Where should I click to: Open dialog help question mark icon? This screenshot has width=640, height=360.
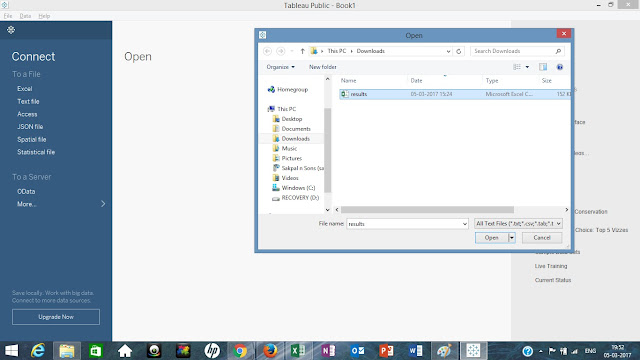pos(560,67)
